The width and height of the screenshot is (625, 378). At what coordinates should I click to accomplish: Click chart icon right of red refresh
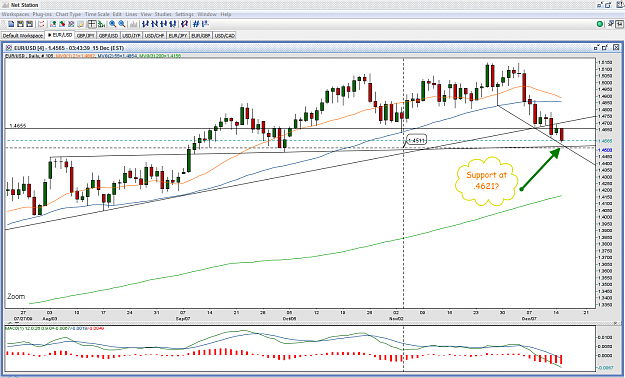tap(53, 24)
